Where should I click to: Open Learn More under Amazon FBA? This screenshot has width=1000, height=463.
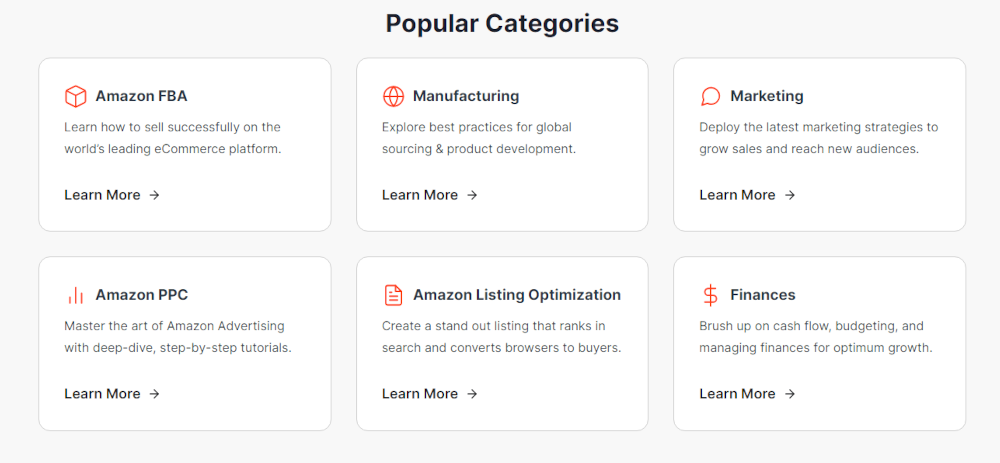tap(112, 195)
